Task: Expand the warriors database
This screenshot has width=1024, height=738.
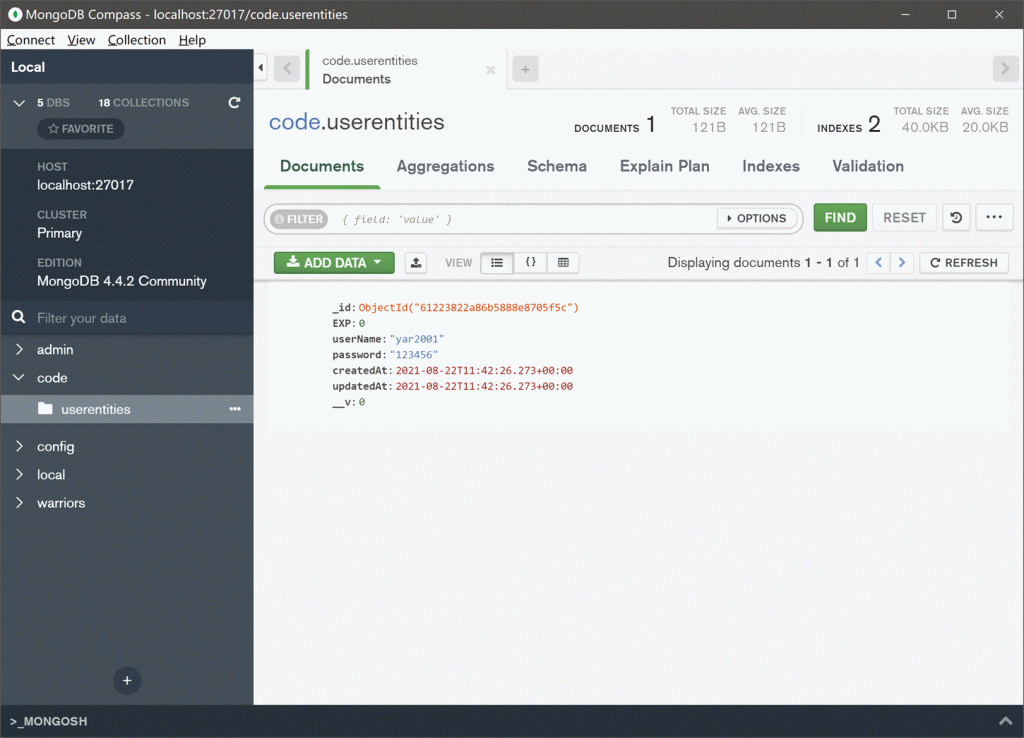Action: tap(19, 502)
